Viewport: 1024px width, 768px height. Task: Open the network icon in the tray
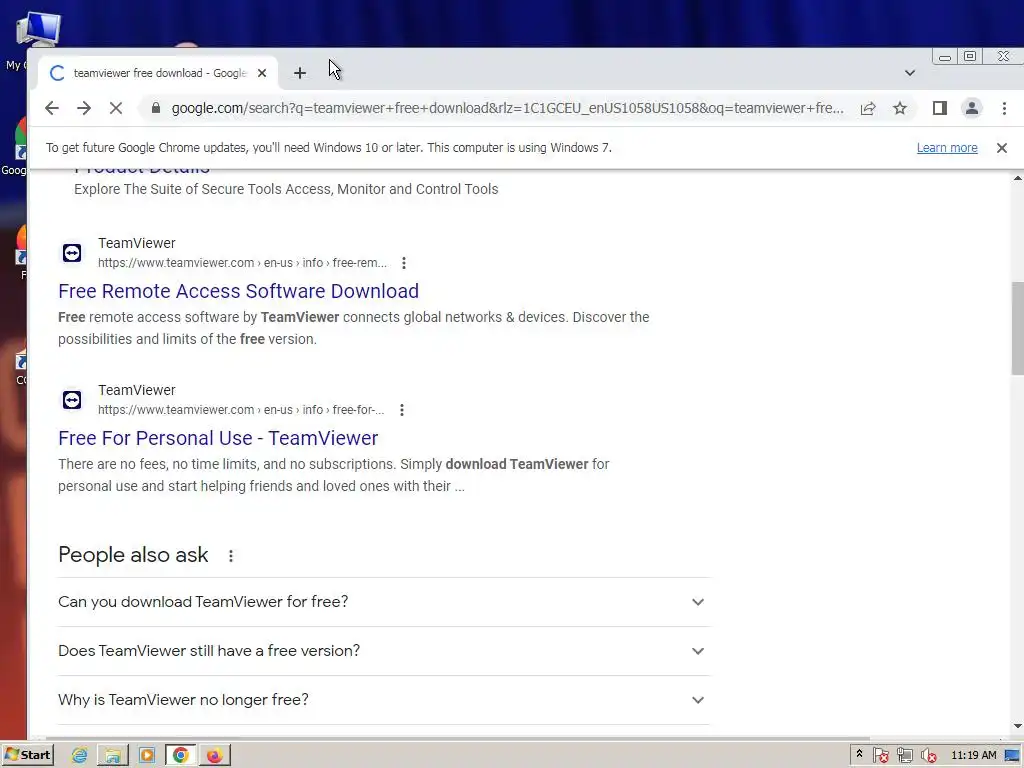coord(904,756)
